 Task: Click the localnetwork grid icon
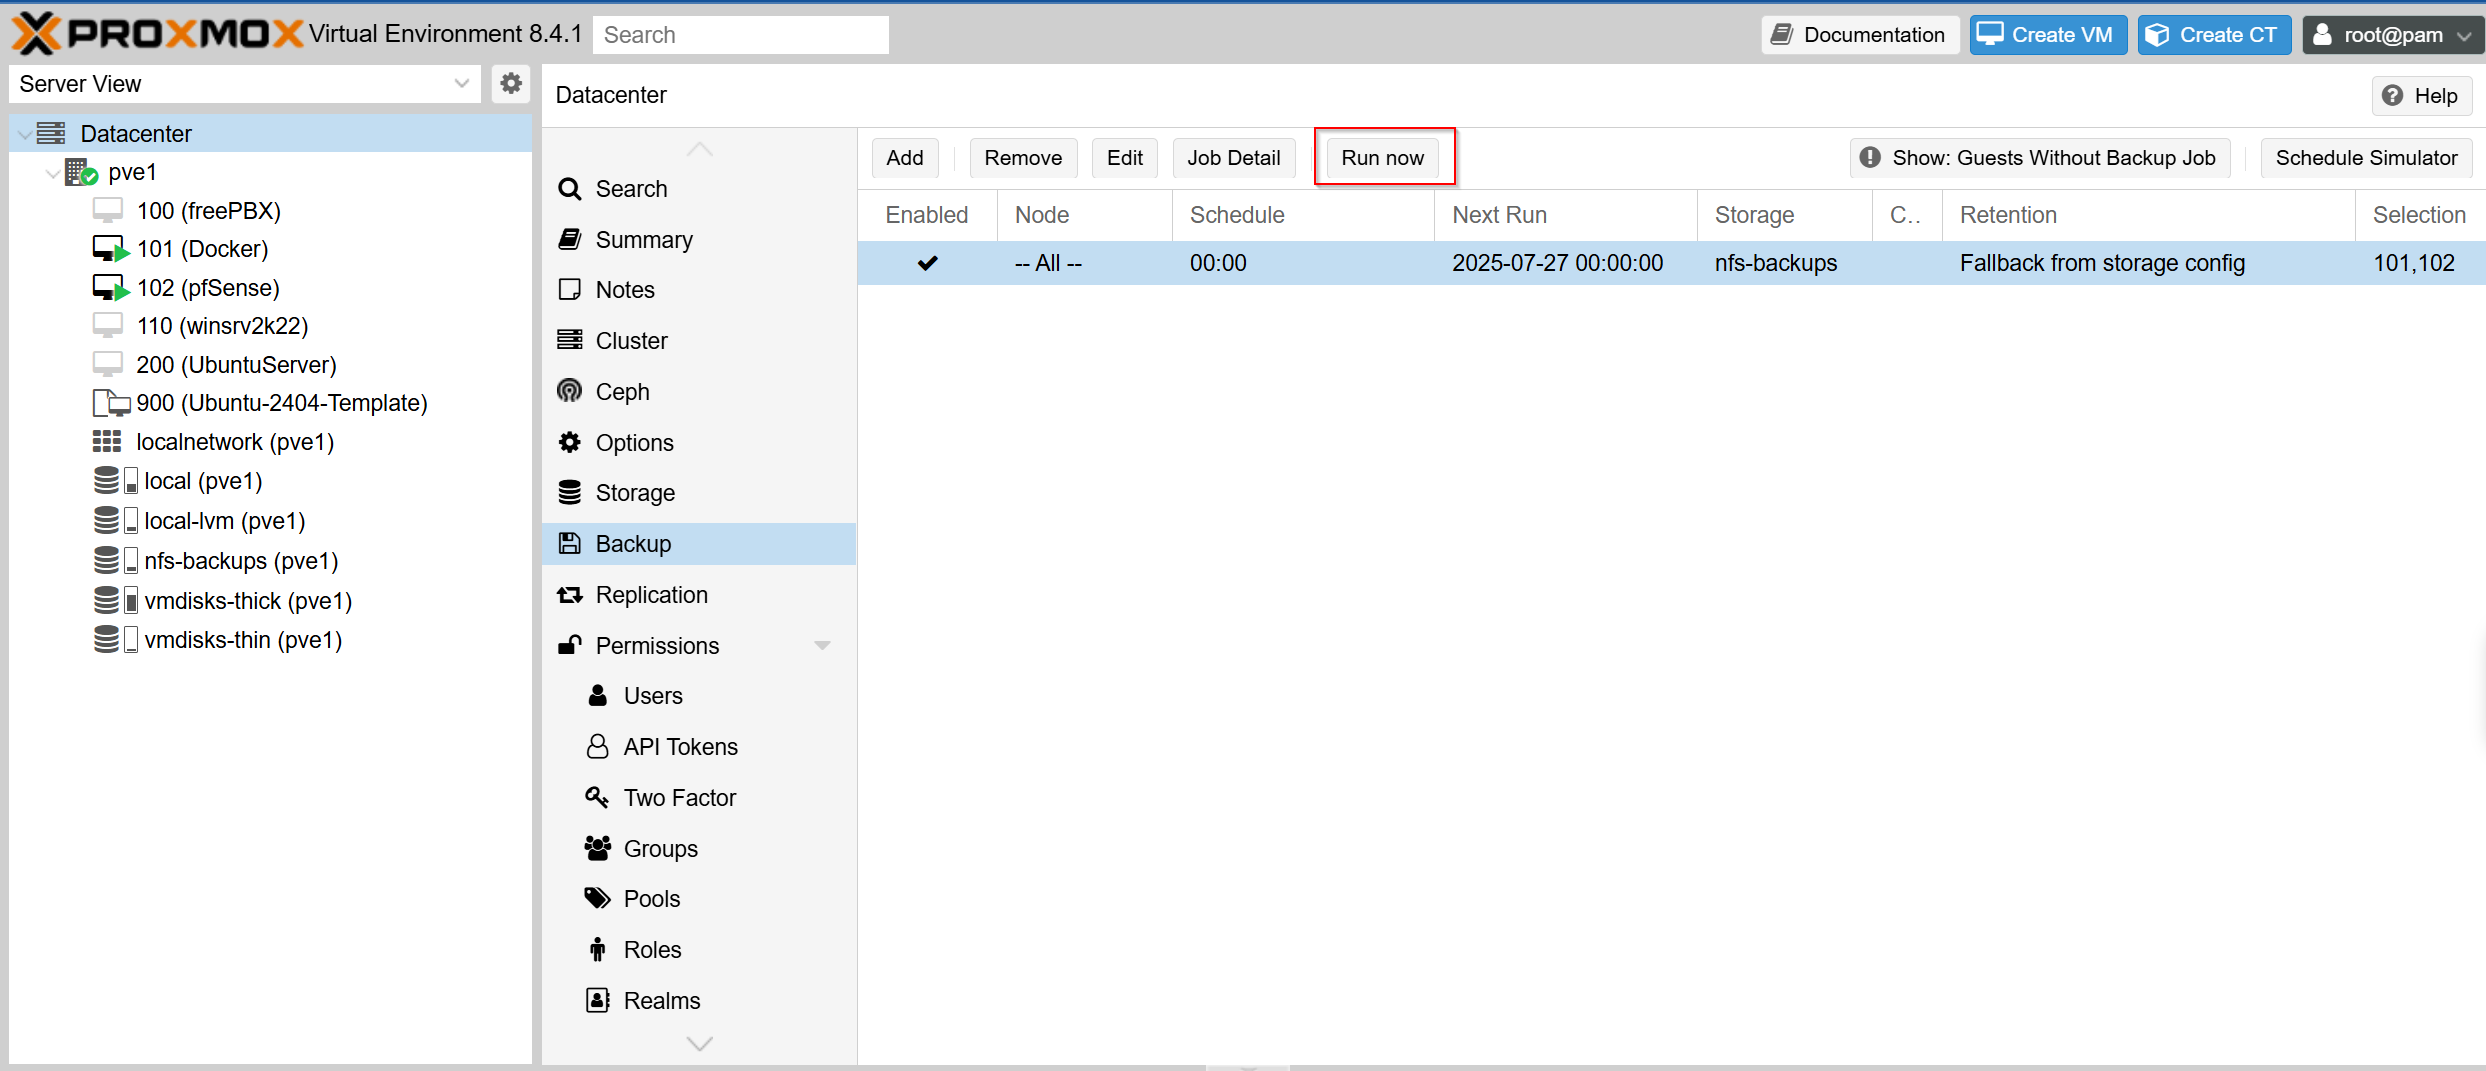pos(107,442)
